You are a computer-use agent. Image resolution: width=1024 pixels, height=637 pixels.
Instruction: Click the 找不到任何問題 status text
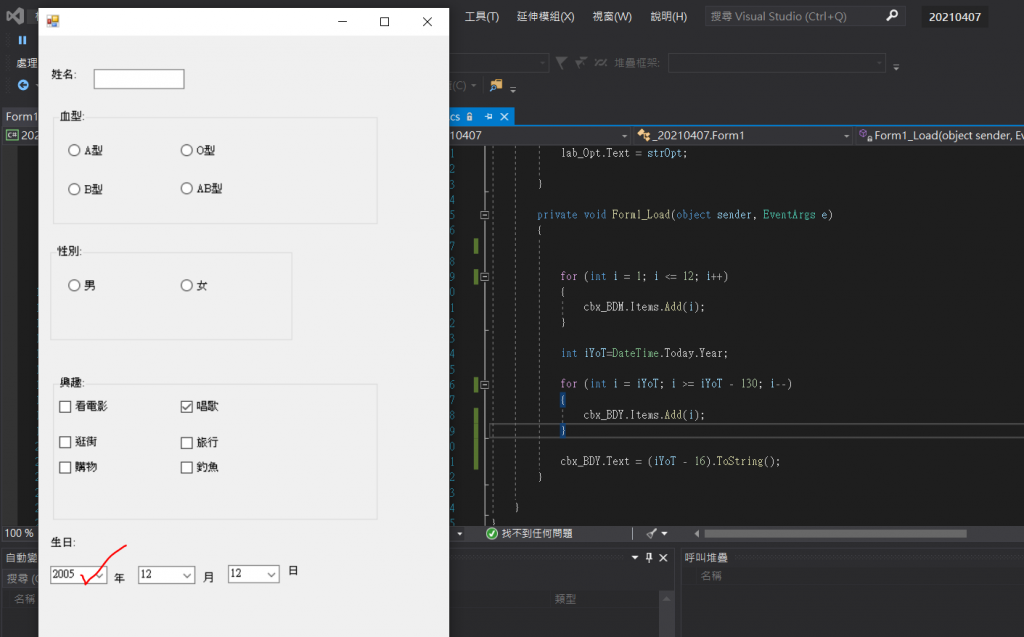537,534
